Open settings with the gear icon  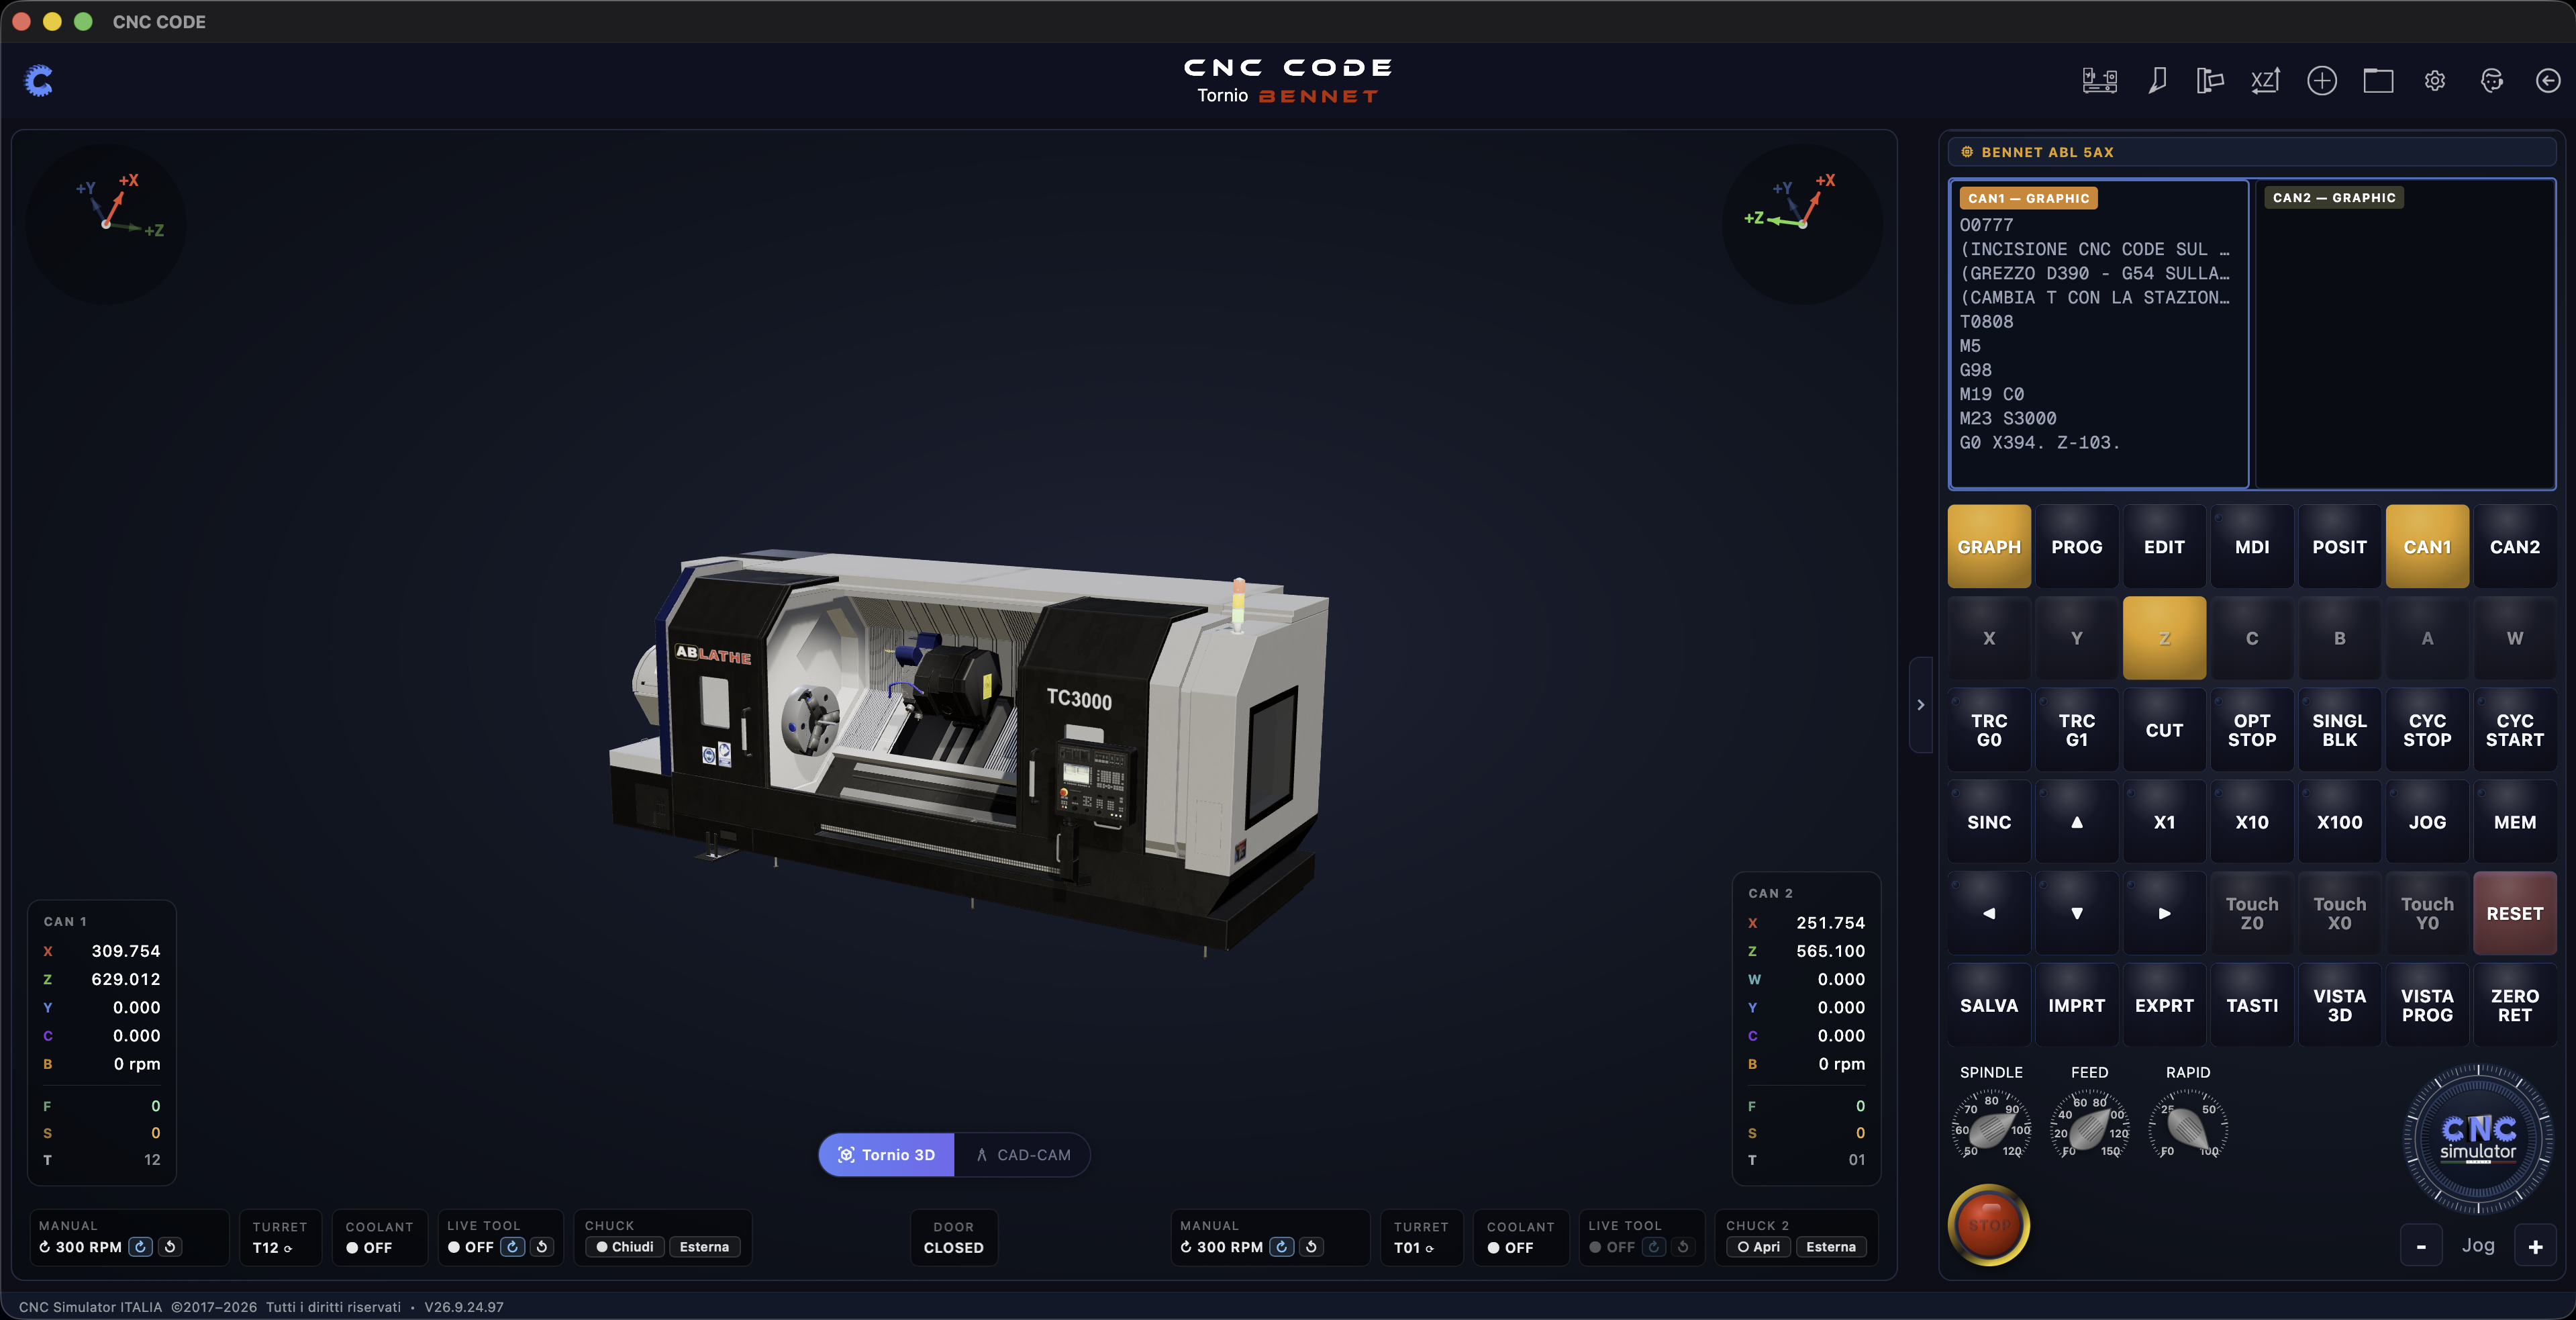pos(2435,81)
